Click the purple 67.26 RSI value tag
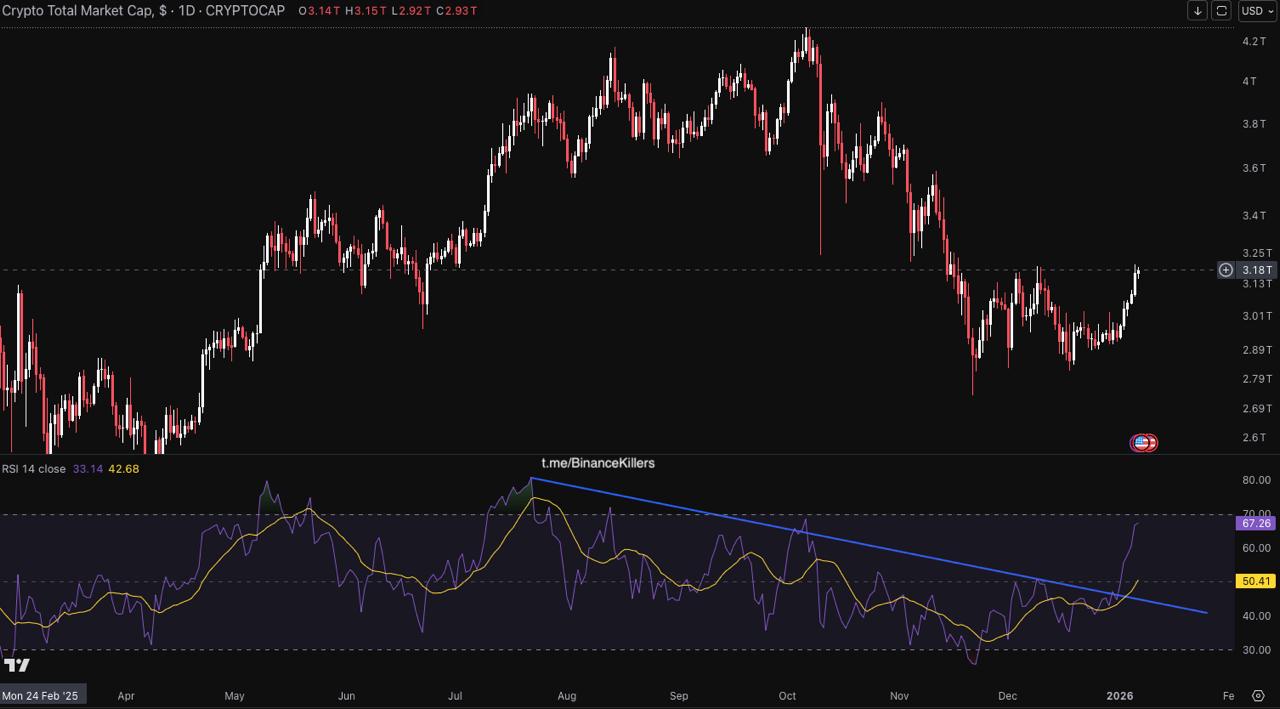This screenshot has height=709, width=1280. click(1255, 523)
